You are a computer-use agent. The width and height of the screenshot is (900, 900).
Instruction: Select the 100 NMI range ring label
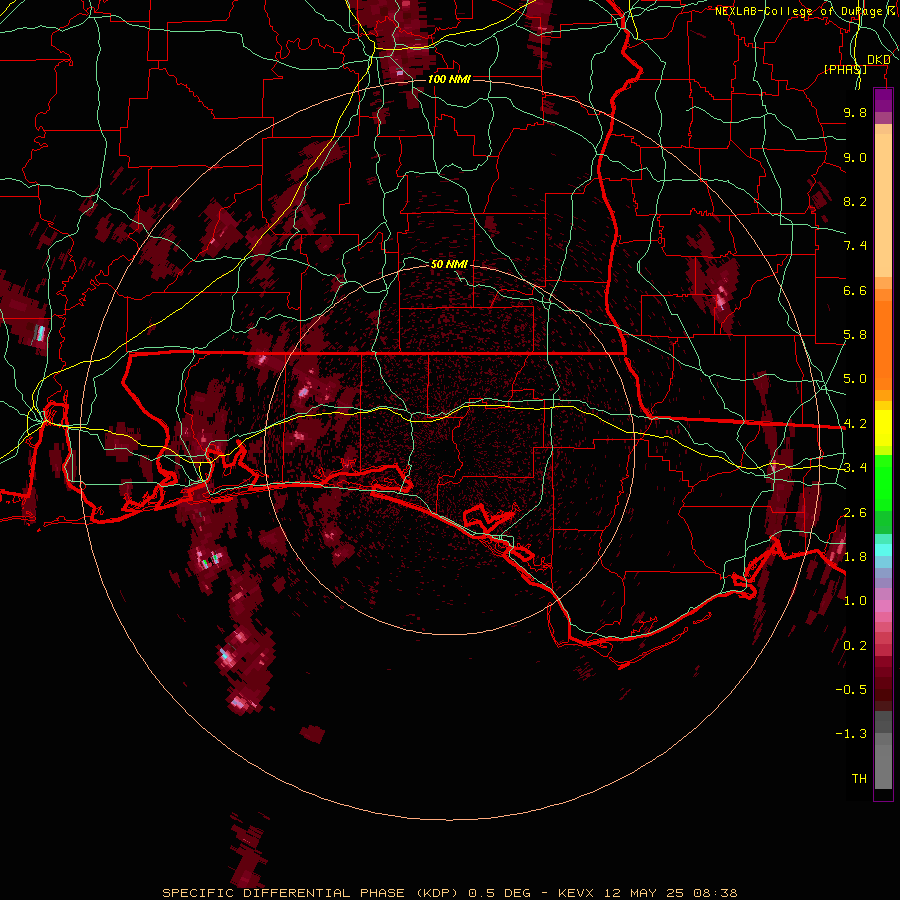(449, 79)
